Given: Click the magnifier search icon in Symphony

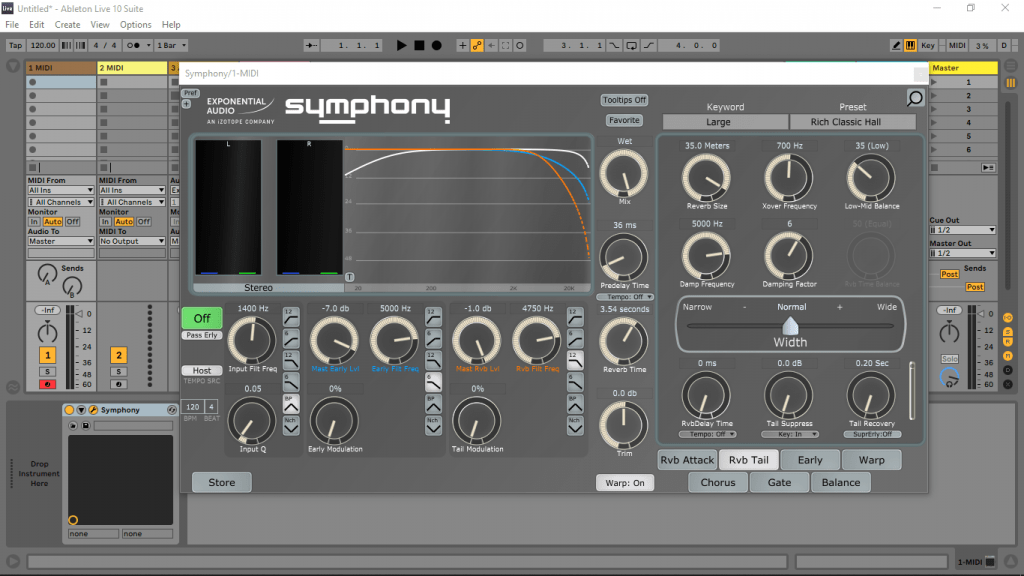Looking at the screenshot, I should pos(915,99).
